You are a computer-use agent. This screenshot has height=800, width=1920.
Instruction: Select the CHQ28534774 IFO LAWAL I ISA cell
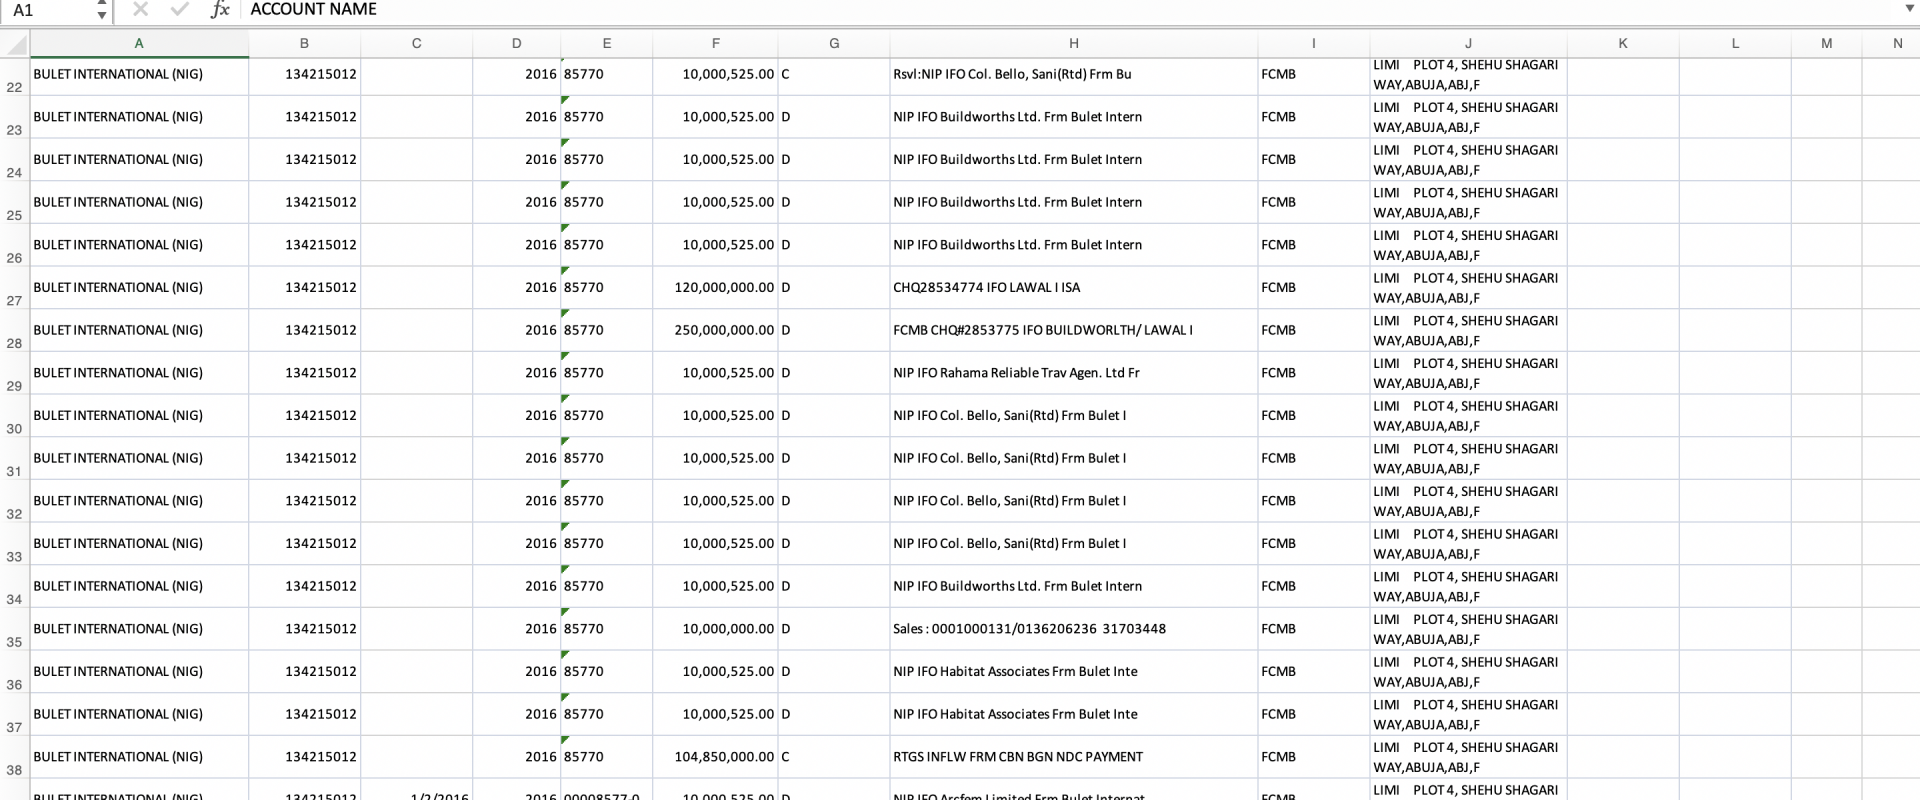point(1073,288)
